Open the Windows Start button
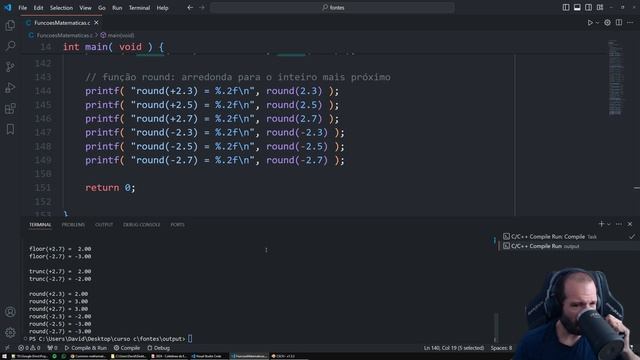Image resolution: width=640 pixels, height=360 pixels. [x=4, y=356]
